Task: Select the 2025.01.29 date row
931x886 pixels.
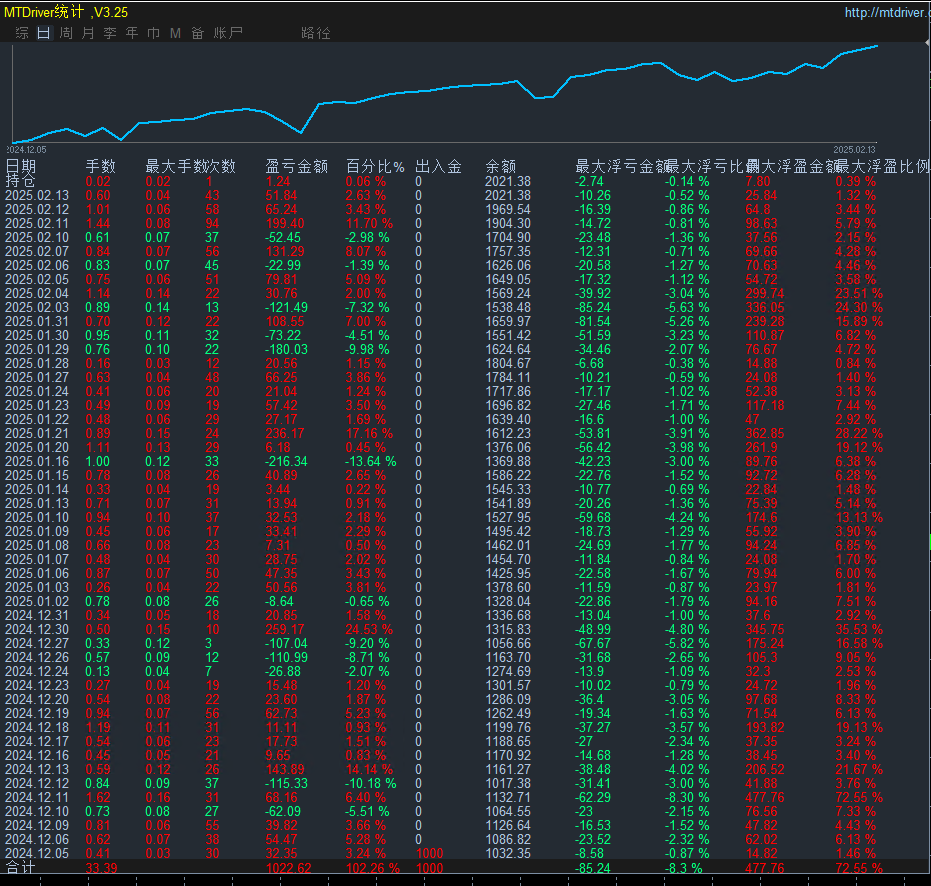Action: (x=466, y=349)
